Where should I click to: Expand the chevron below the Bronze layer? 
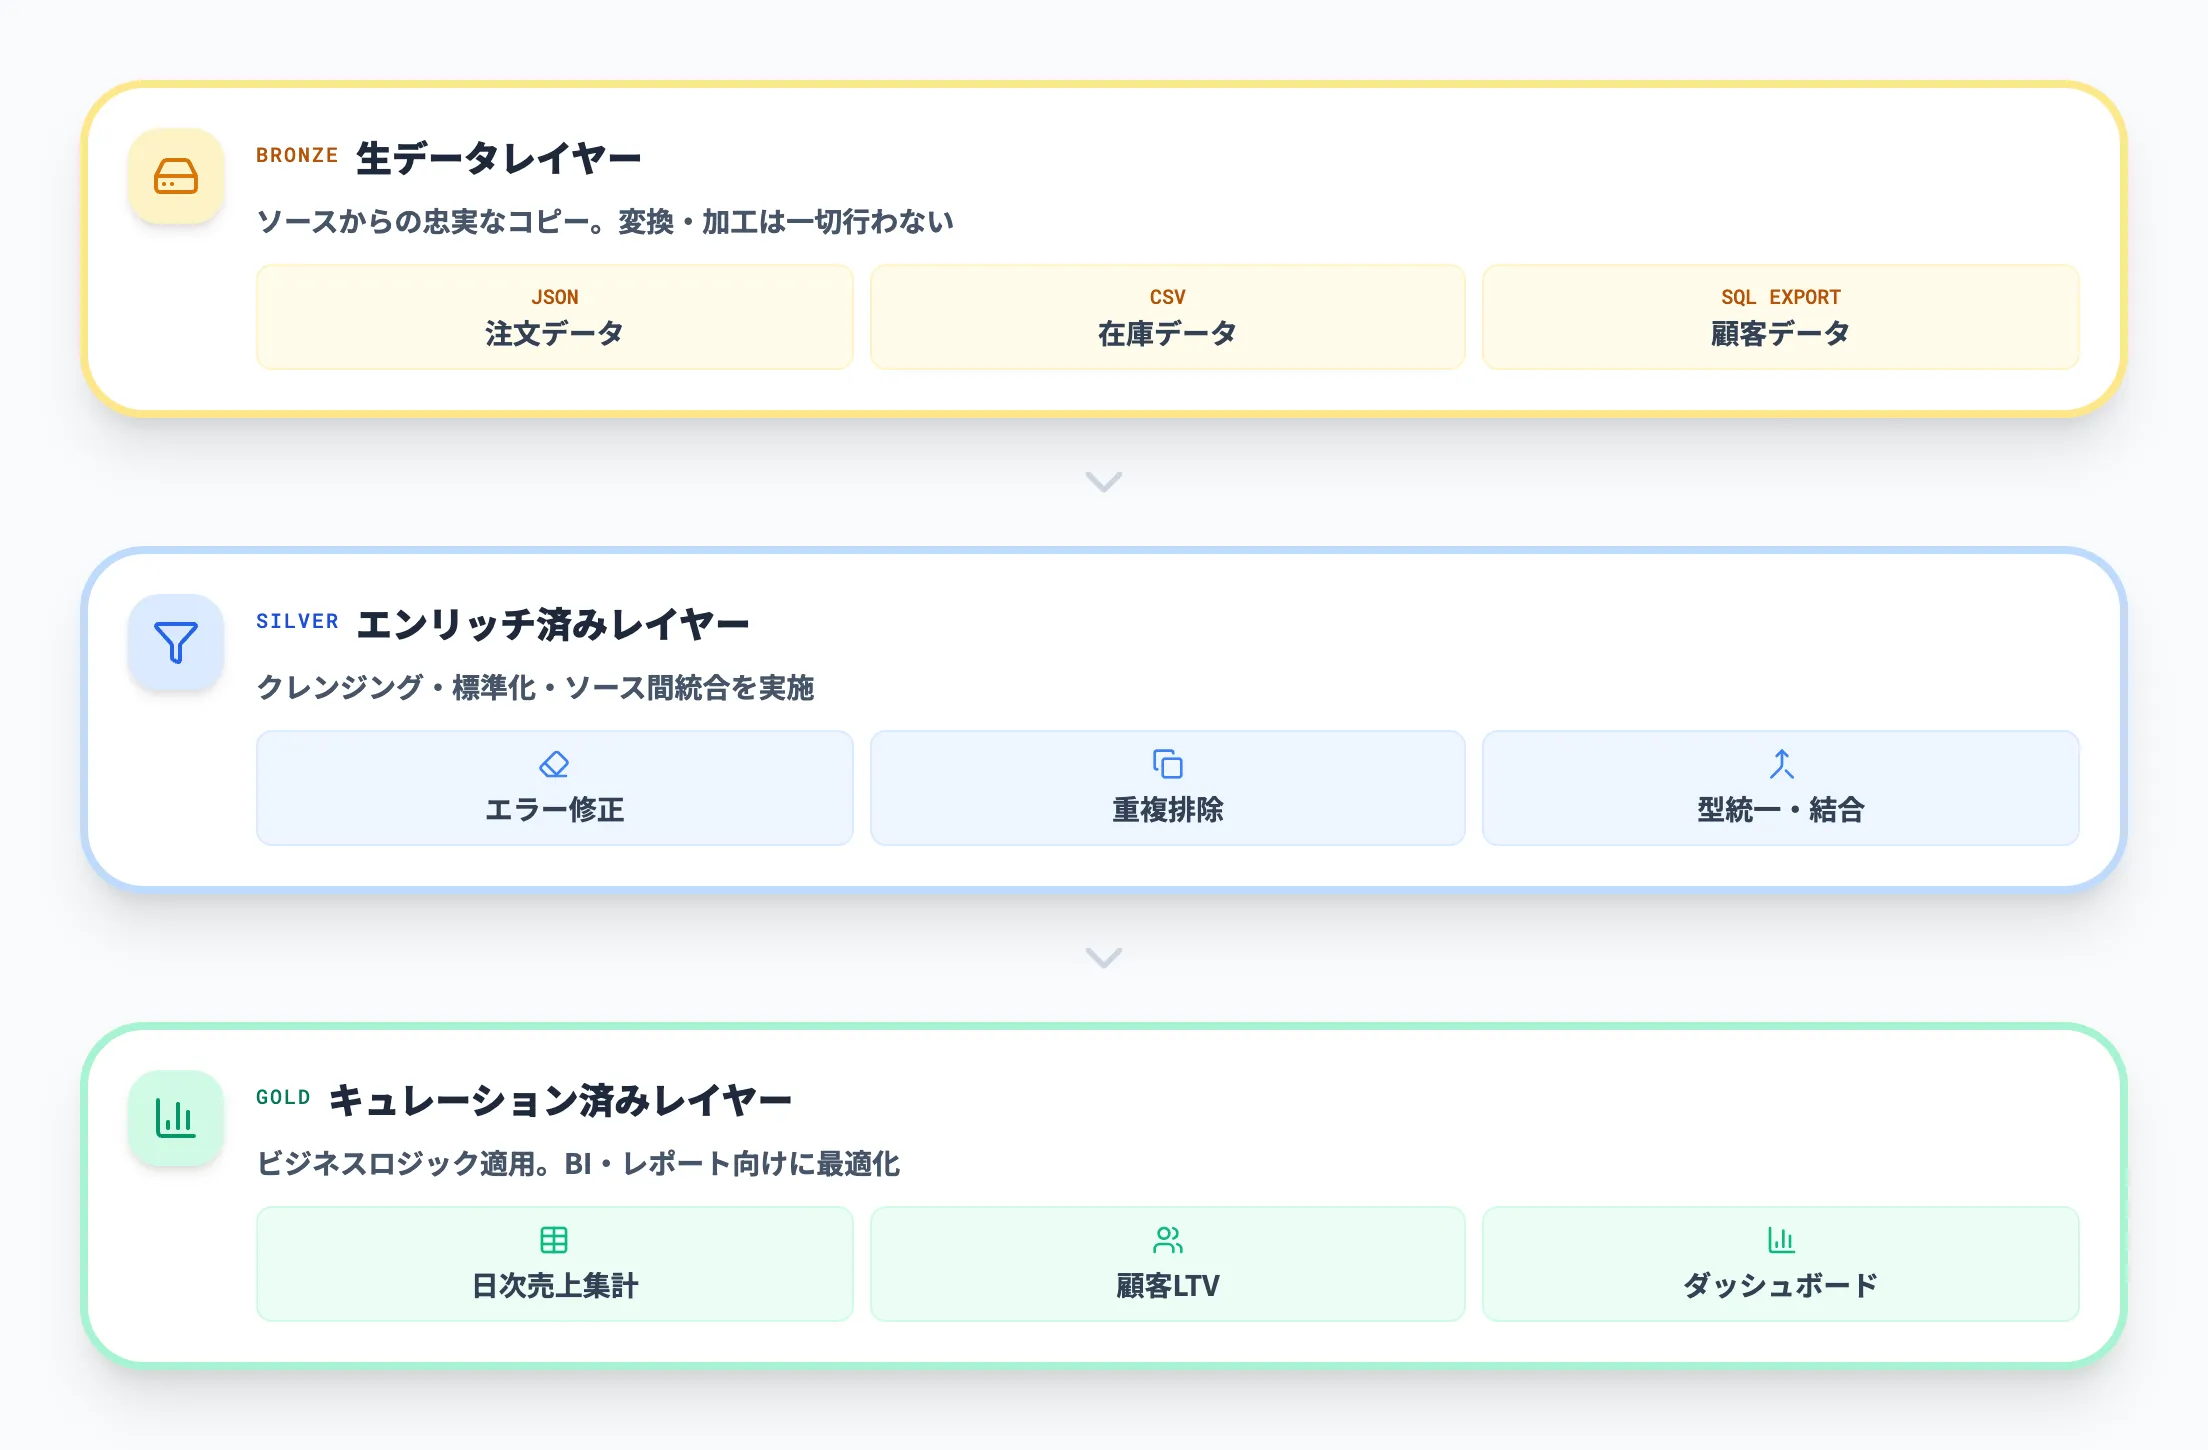[1103, 483]
